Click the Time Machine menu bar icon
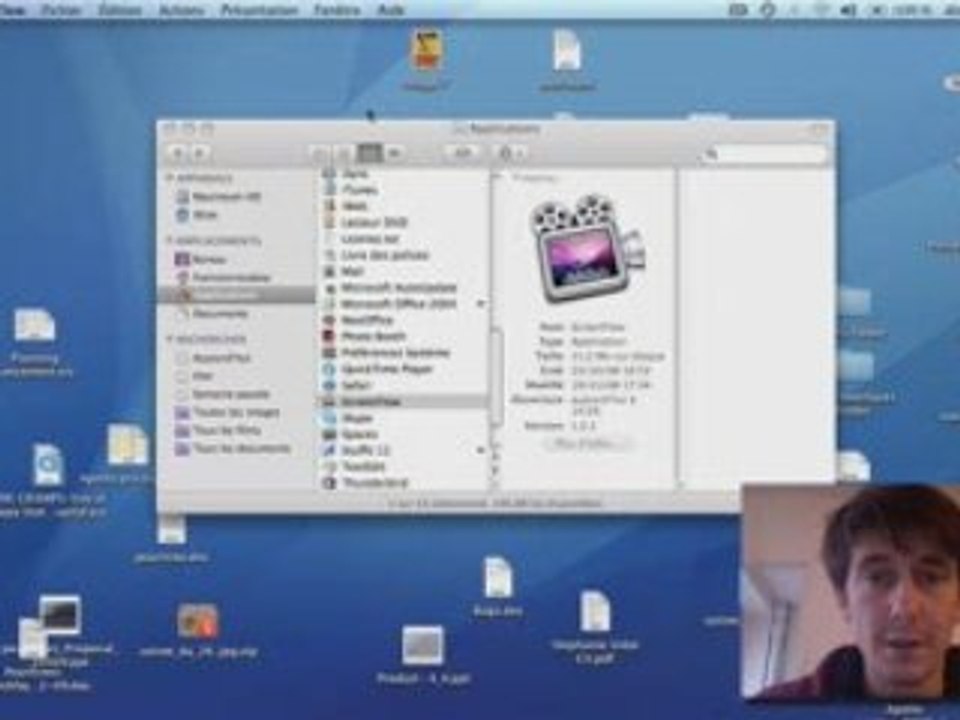The image size is (960, 720). pyautogui.click(x=768, y=10)
